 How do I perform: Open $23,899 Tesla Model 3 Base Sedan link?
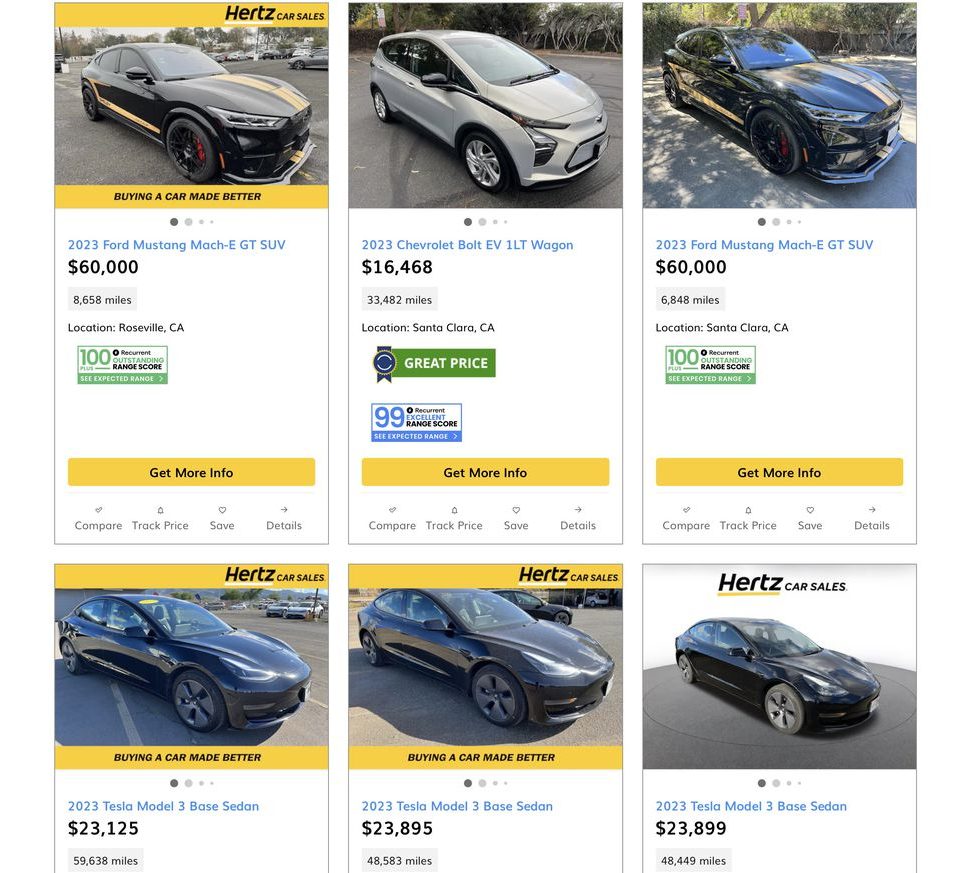click(751, 806)
